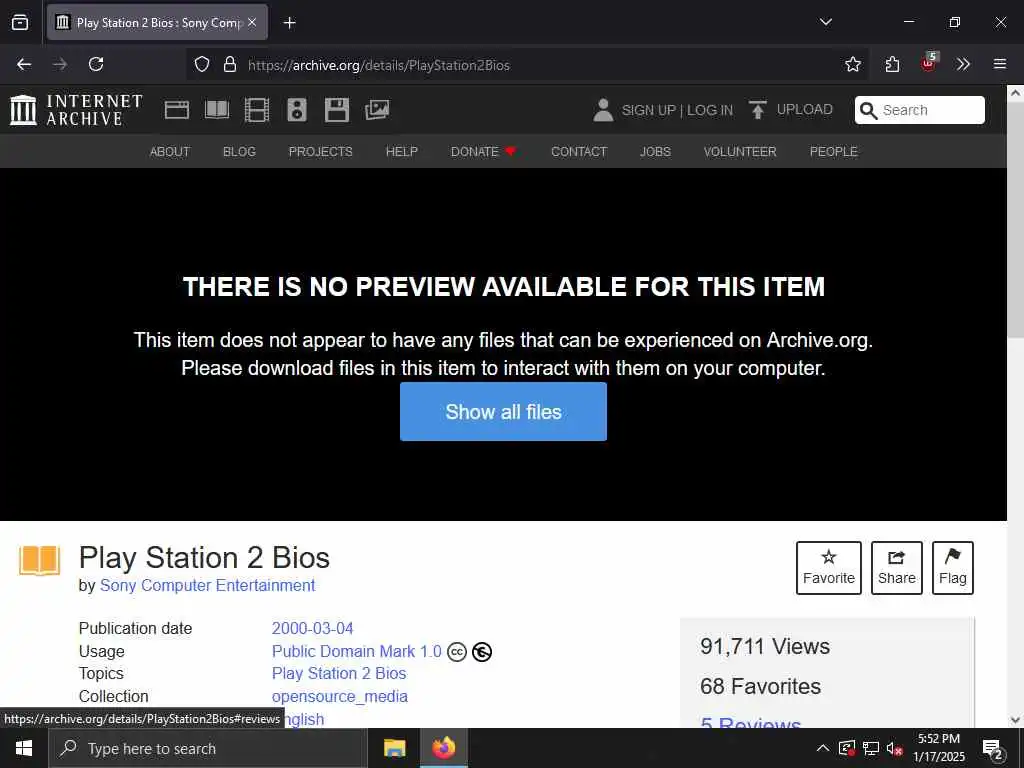This screenshot has width=1024, height=768.
Task: Open the DONATE menu item
Action: (x=483, y=152)
